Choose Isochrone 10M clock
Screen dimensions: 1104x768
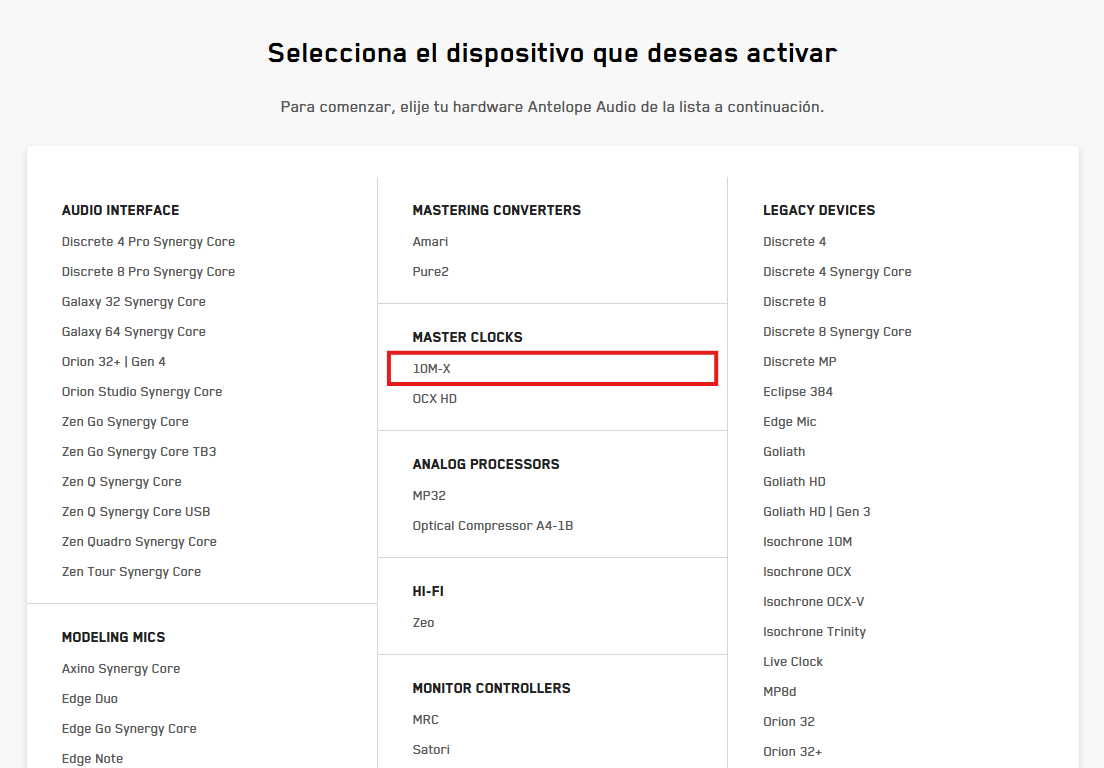pyautogui.click(x=808, y=542)
